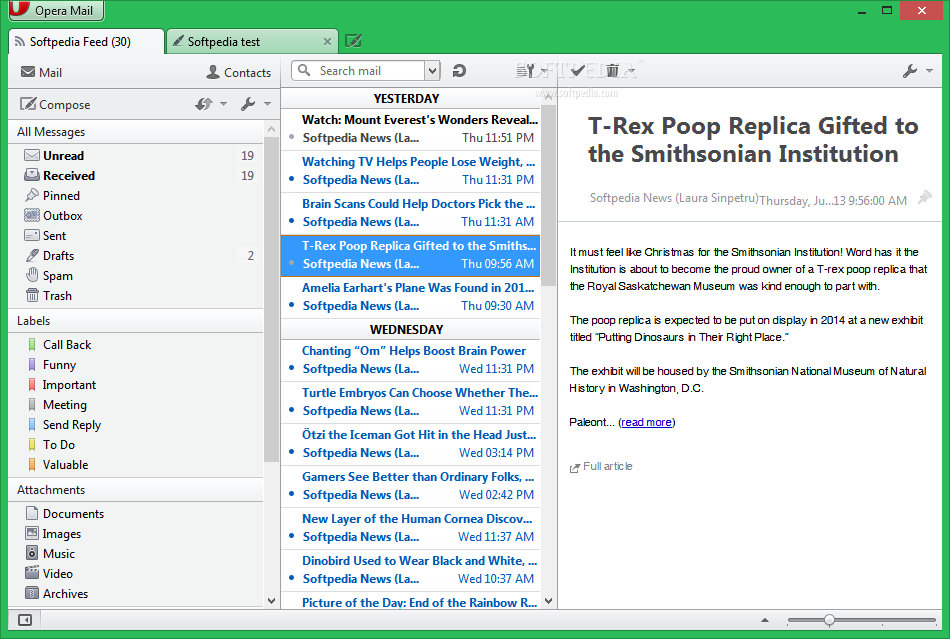Select the Call Back label
Screen dimensions: 950x639
point(136,345)
